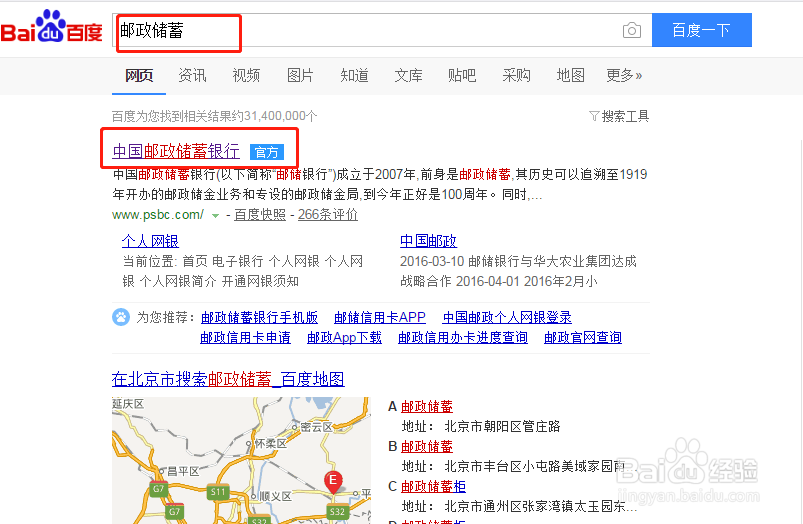Click the 顺义区 label on the map

pyautogui.click(x=275, y=496)
